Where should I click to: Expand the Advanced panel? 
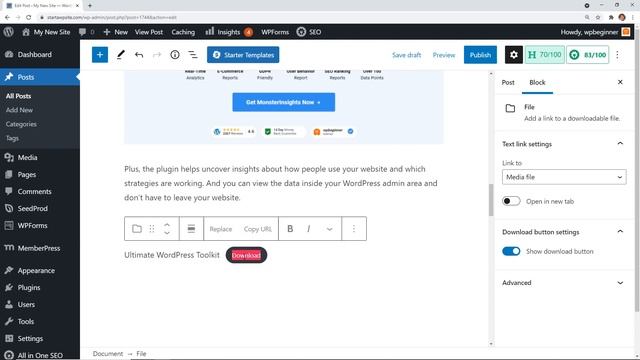563,282
